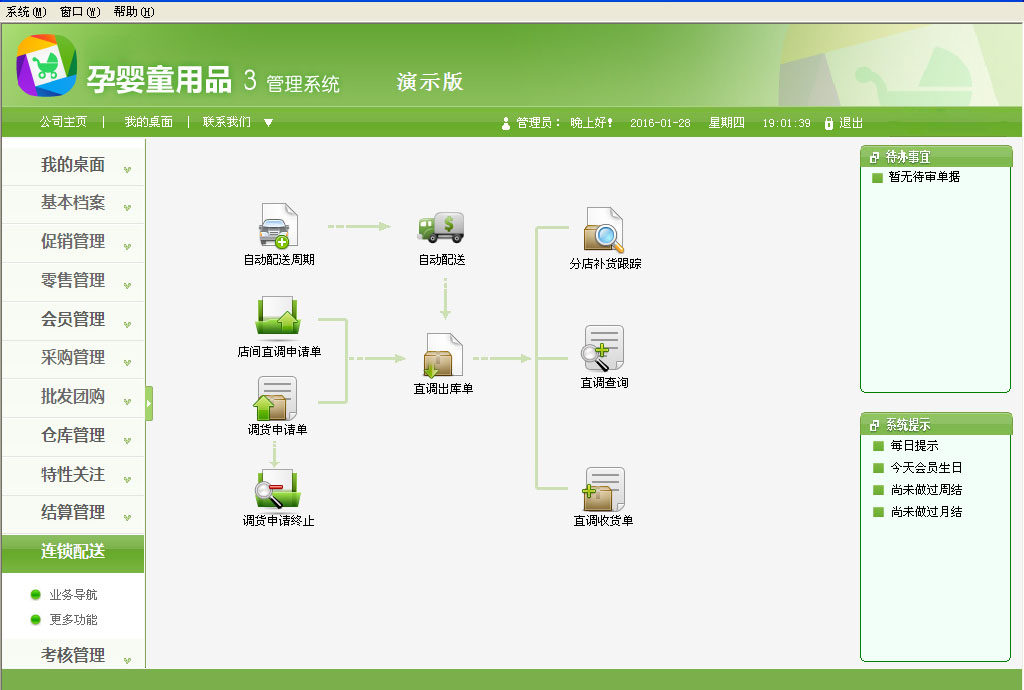Viewport: 1024px width, 690px height.
Task: Open the 自动配送周期 icon
Action: coord(279,226)
